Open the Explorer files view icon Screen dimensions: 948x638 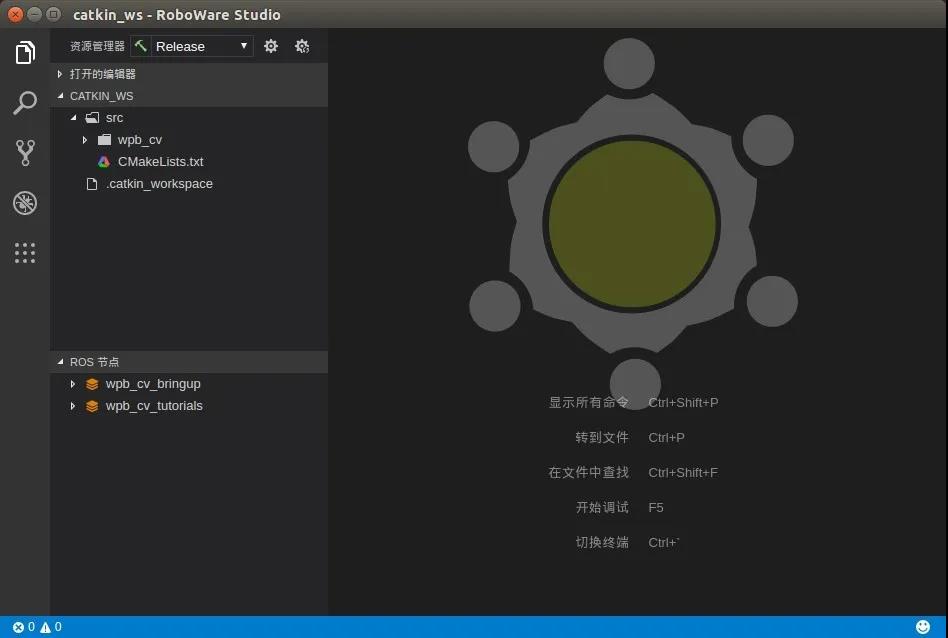pyautogui.click(x=25, y=53)
